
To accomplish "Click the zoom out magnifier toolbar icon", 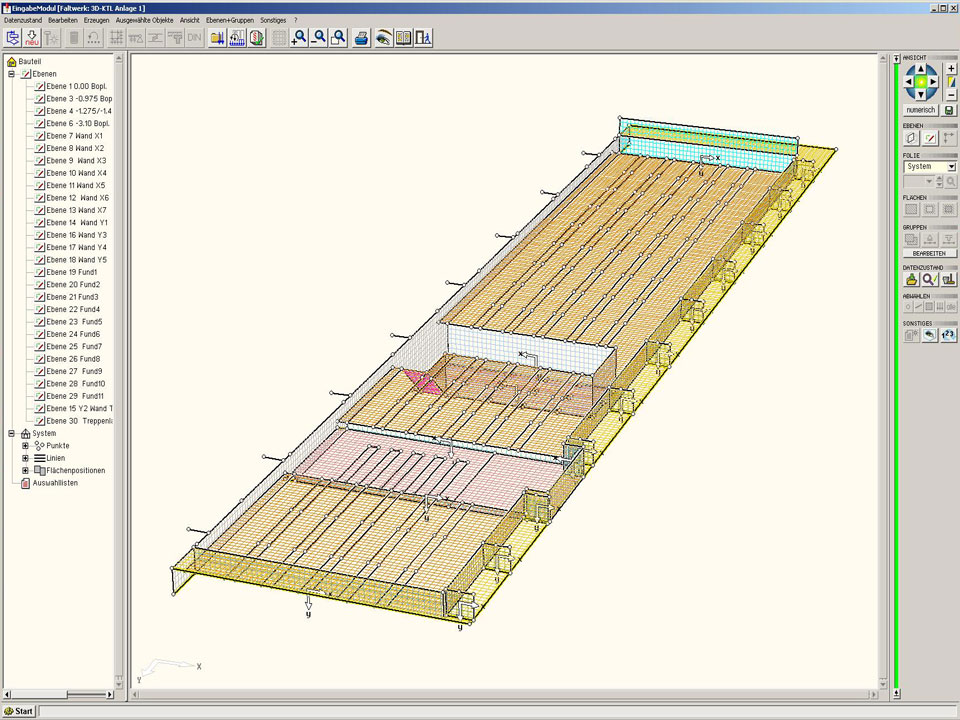I will [319, 38].
